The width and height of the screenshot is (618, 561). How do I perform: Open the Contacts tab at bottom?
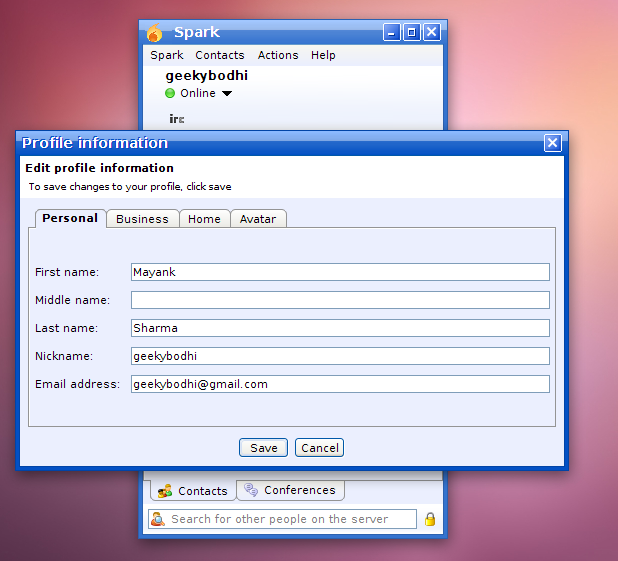point(193,491)
